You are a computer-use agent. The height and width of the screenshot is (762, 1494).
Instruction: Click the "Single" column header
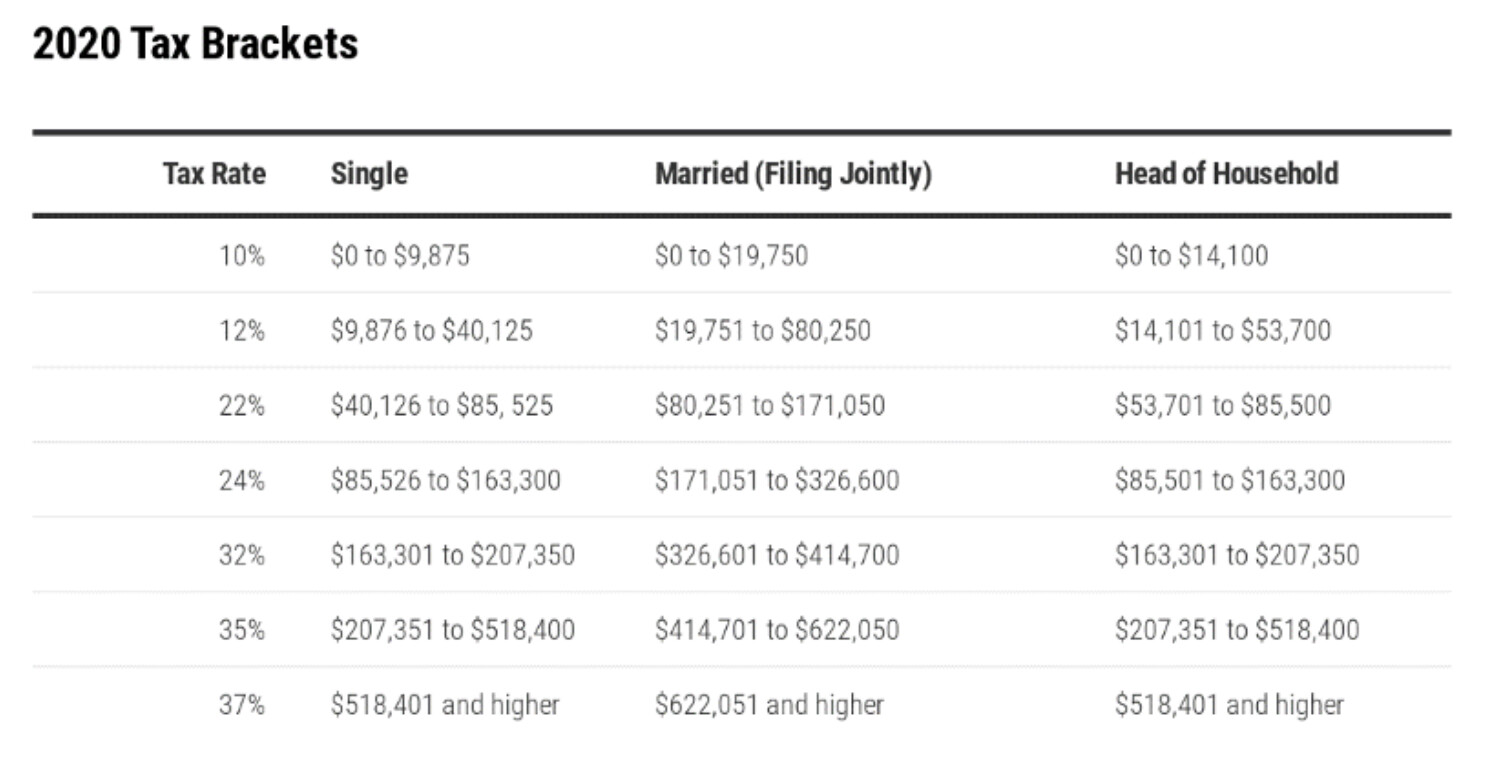coord(369,174)
